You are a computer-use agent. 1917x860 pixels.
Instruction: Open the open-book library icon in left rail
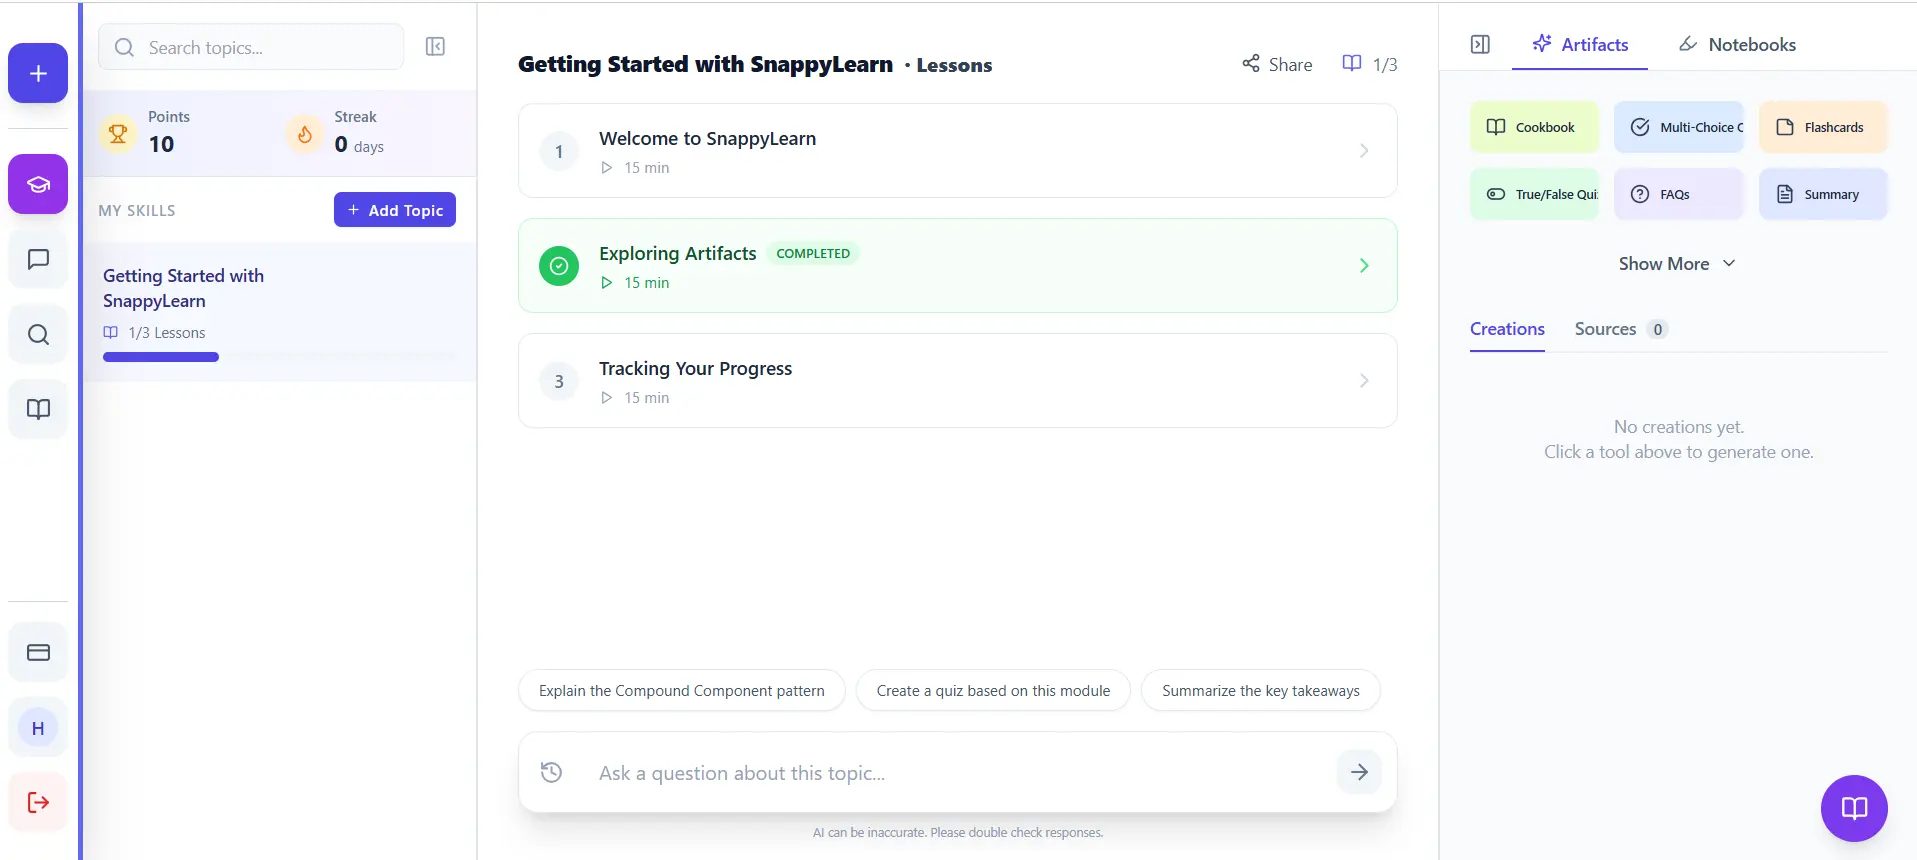[38, 409]
